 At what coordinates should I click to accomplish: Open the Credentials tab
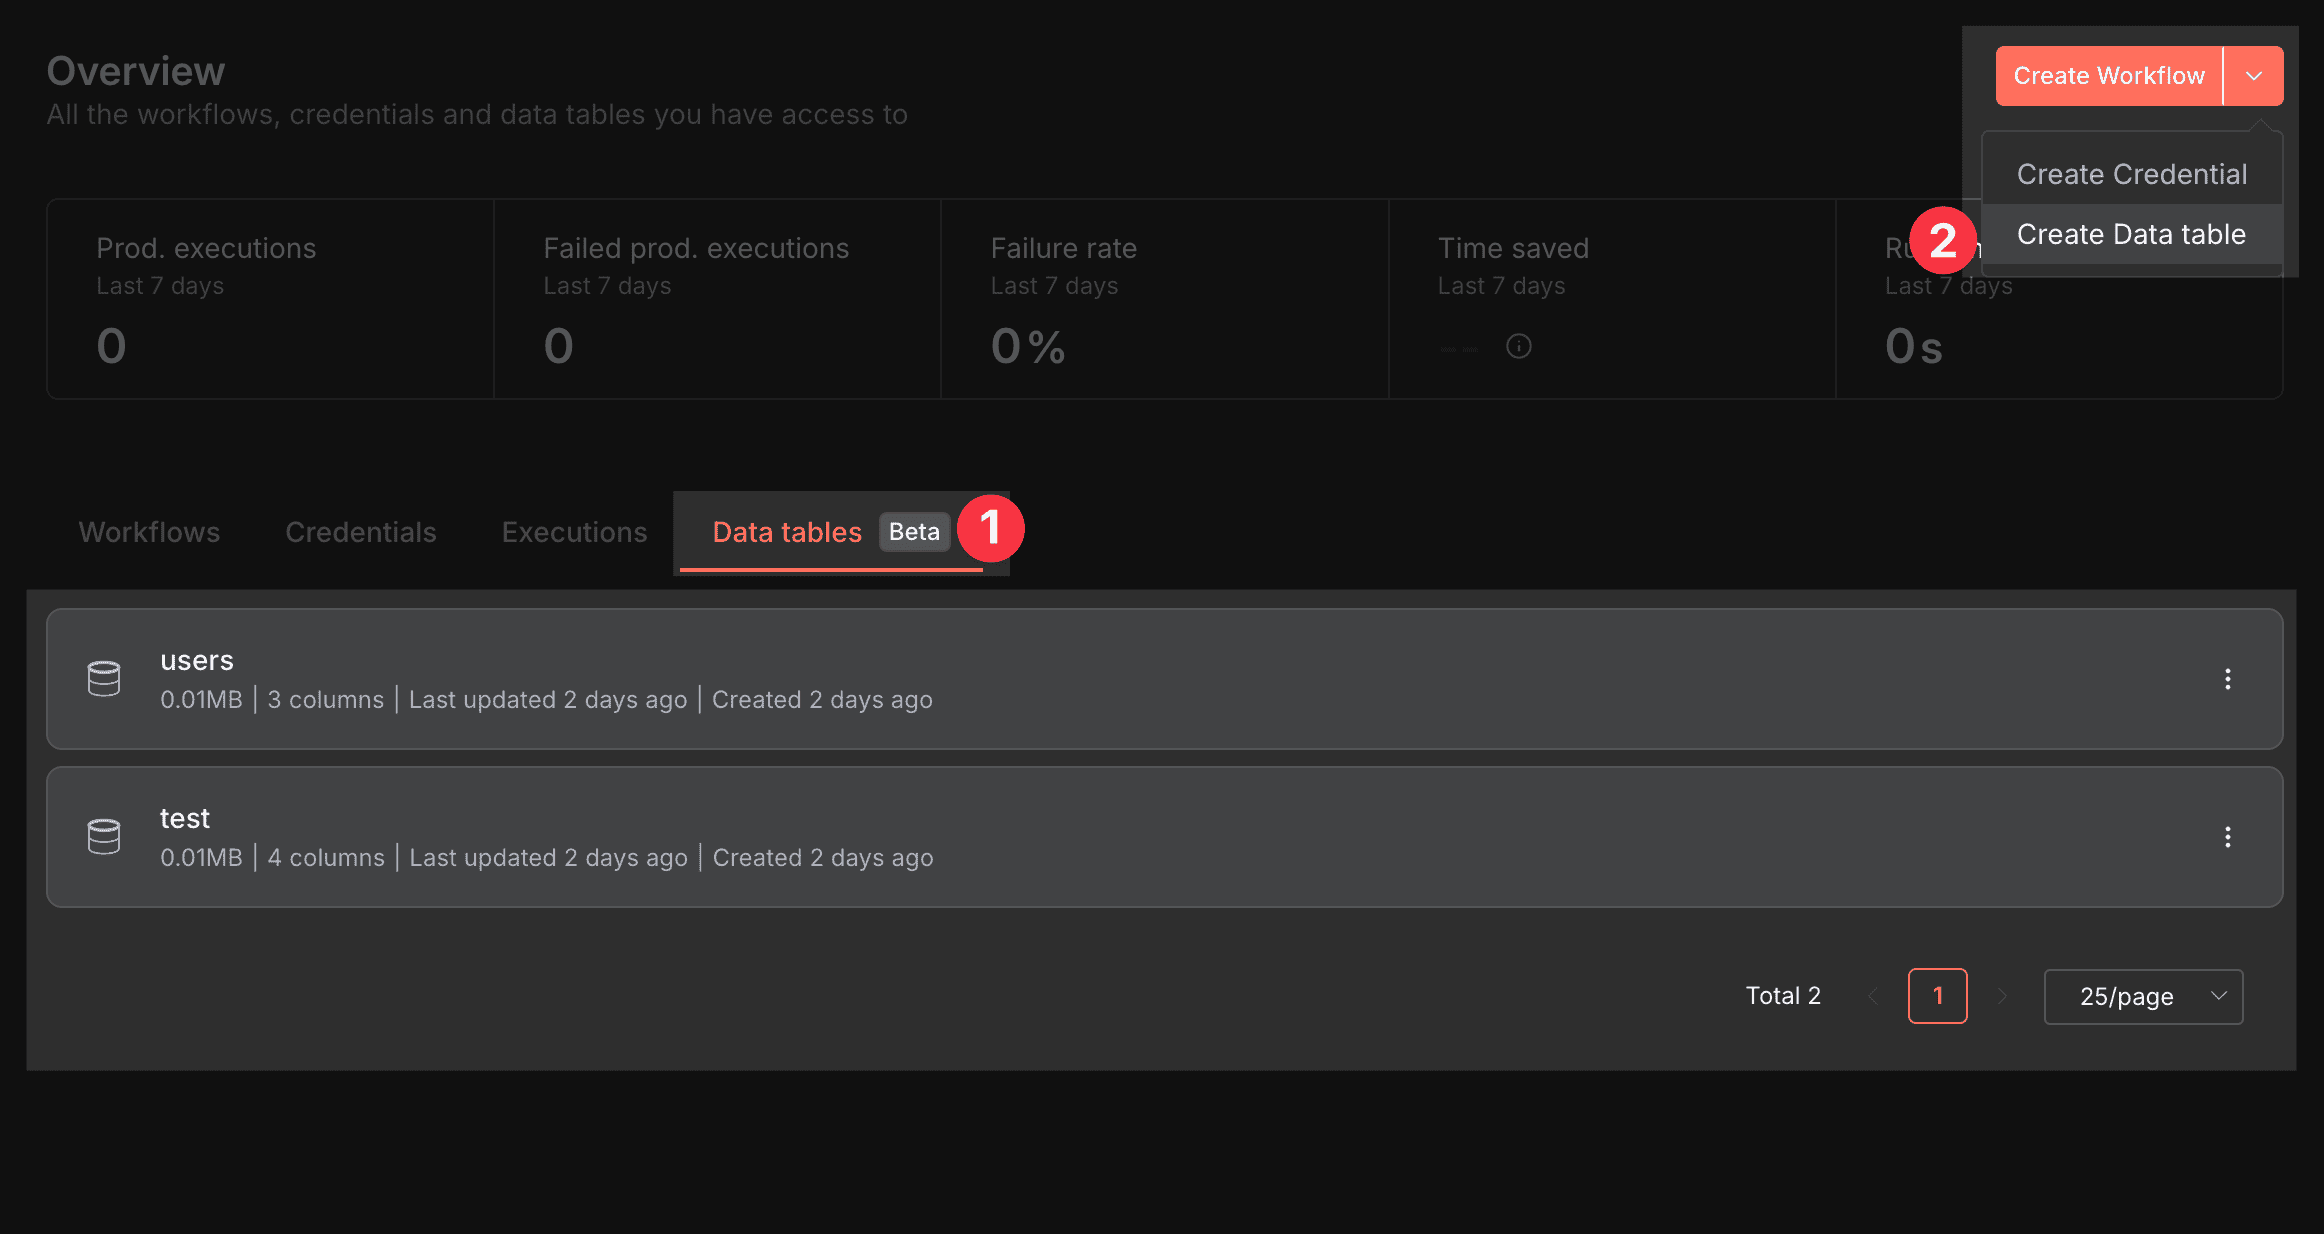[360, 532]
